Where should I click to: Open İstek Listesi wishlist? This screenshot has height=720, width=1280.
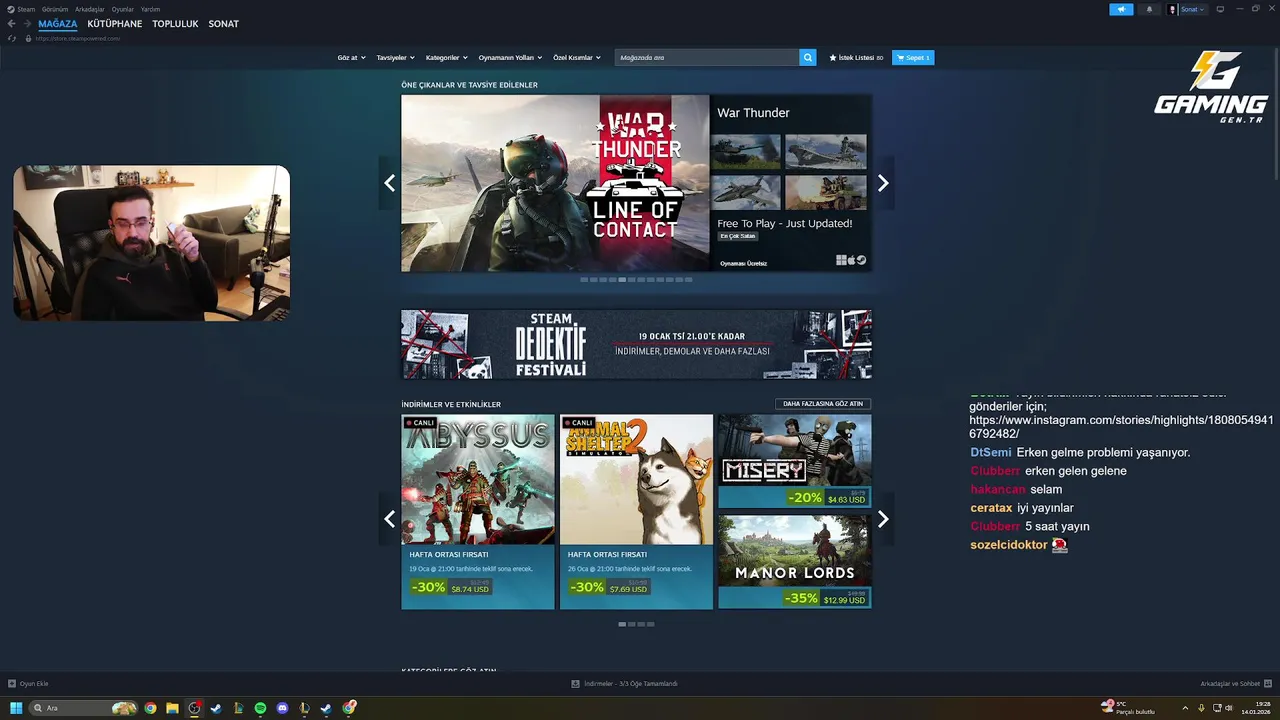pyautogui.click(x=856, y=58)
